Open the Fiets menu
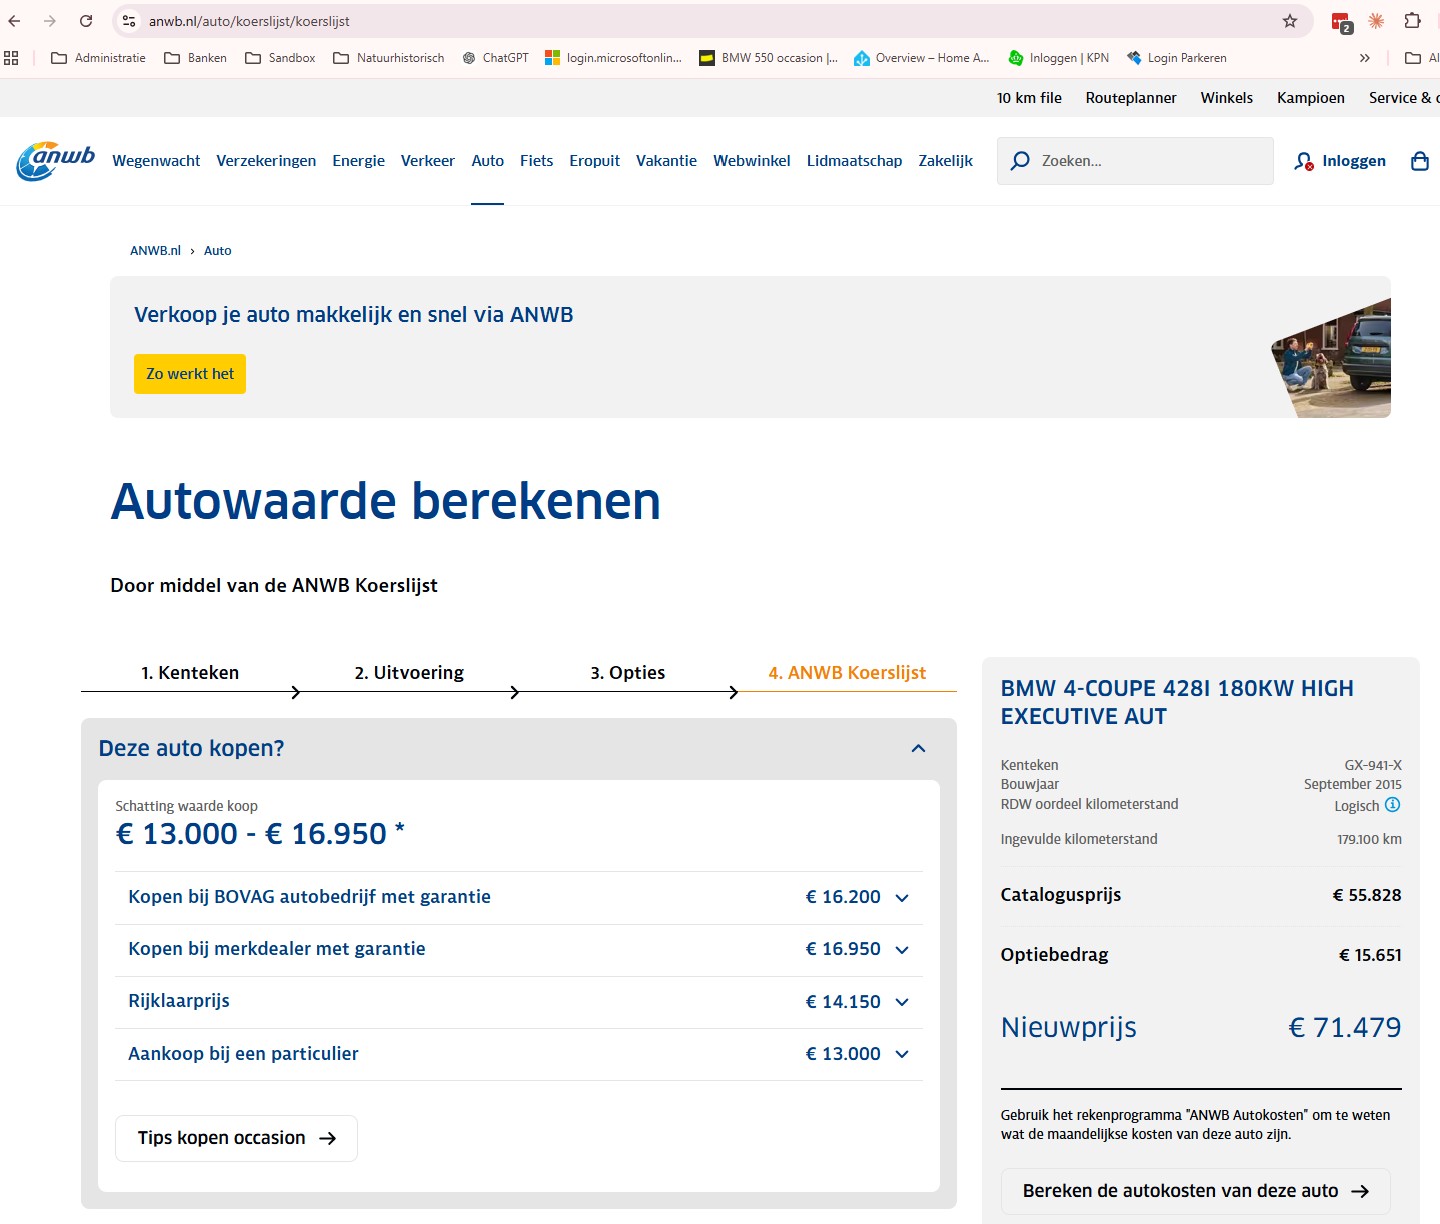The image size is (1440, 1224). click(536, 161)
